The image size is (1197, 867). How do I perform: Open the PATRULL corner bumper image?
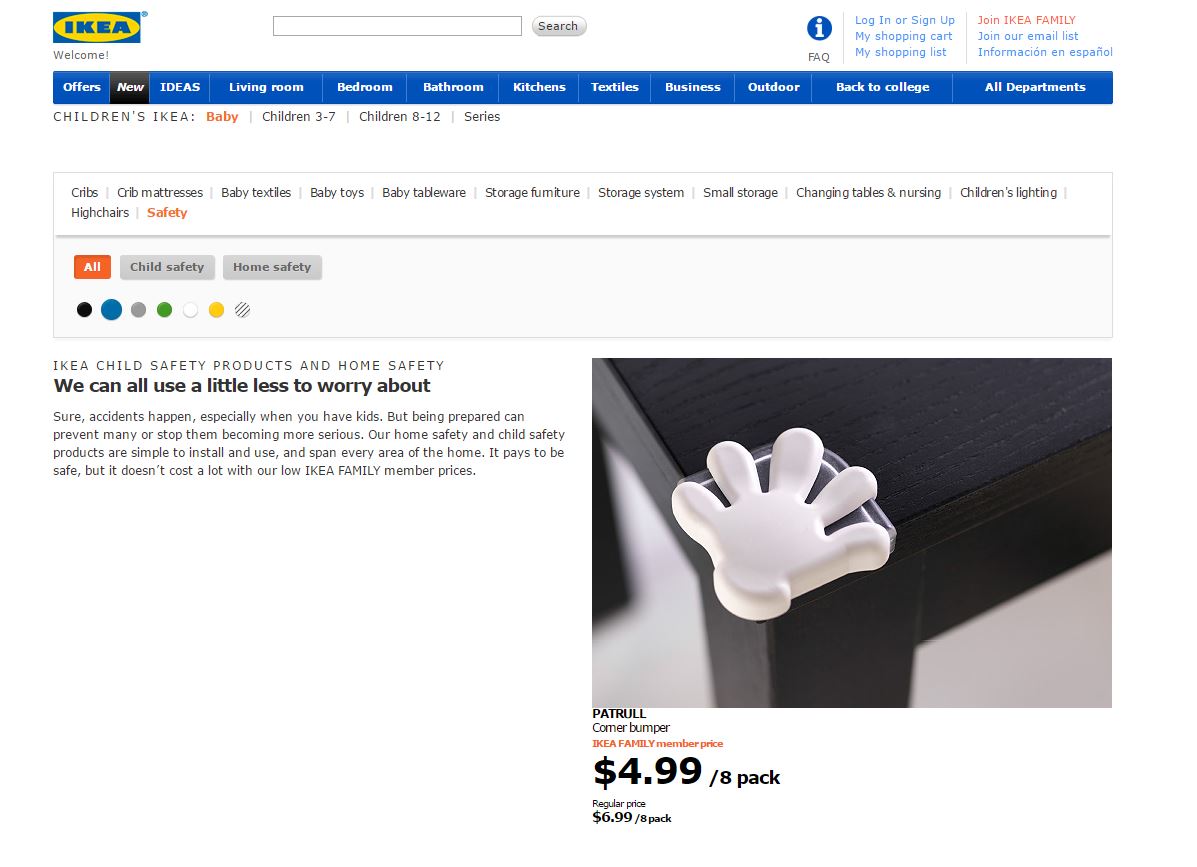point(852,533)
